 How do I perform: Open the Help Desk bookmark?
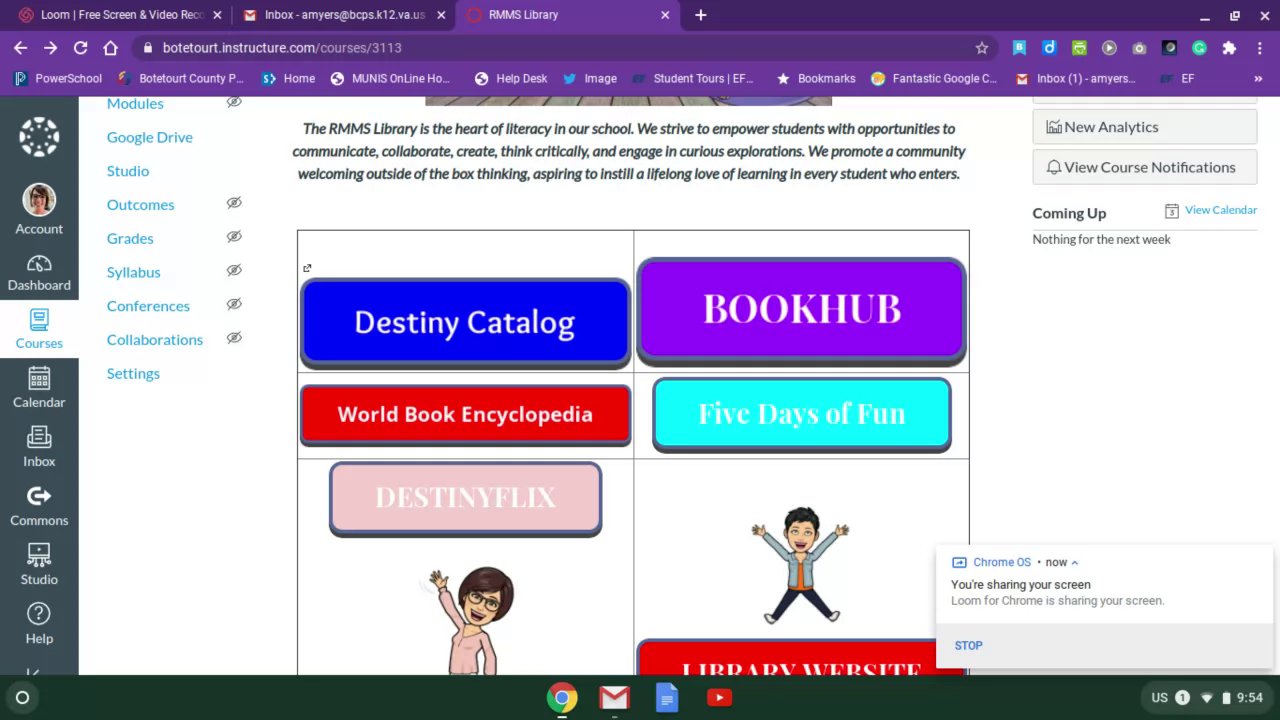point(511,78)
